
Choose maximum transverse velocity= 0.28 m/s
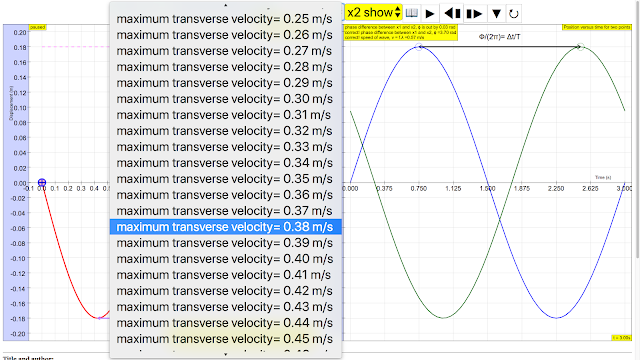click(225, 67)
